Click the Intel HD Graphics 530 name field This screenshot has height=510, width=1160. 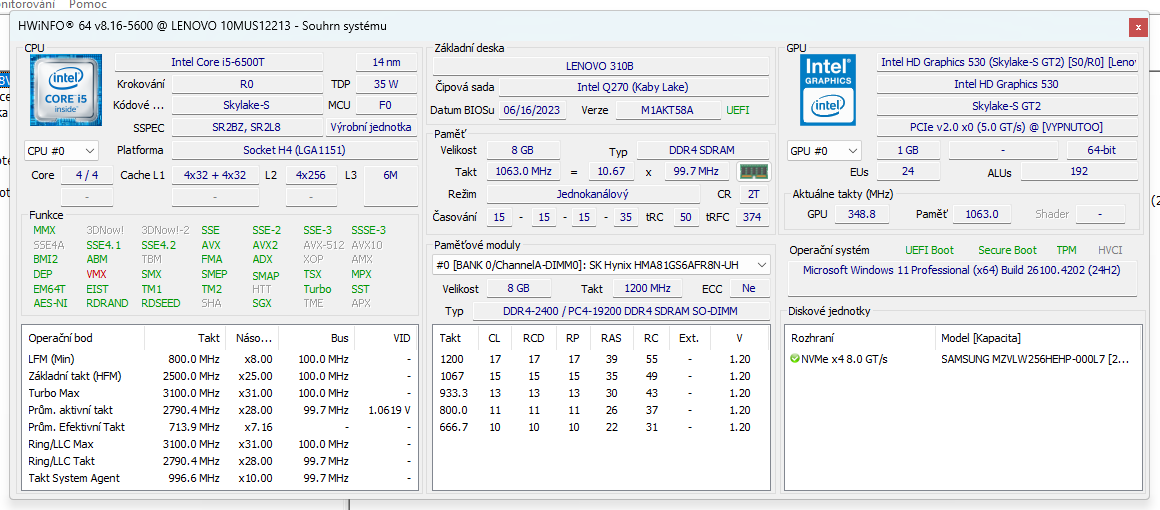pyautogui.click(x=1007, y=84)
